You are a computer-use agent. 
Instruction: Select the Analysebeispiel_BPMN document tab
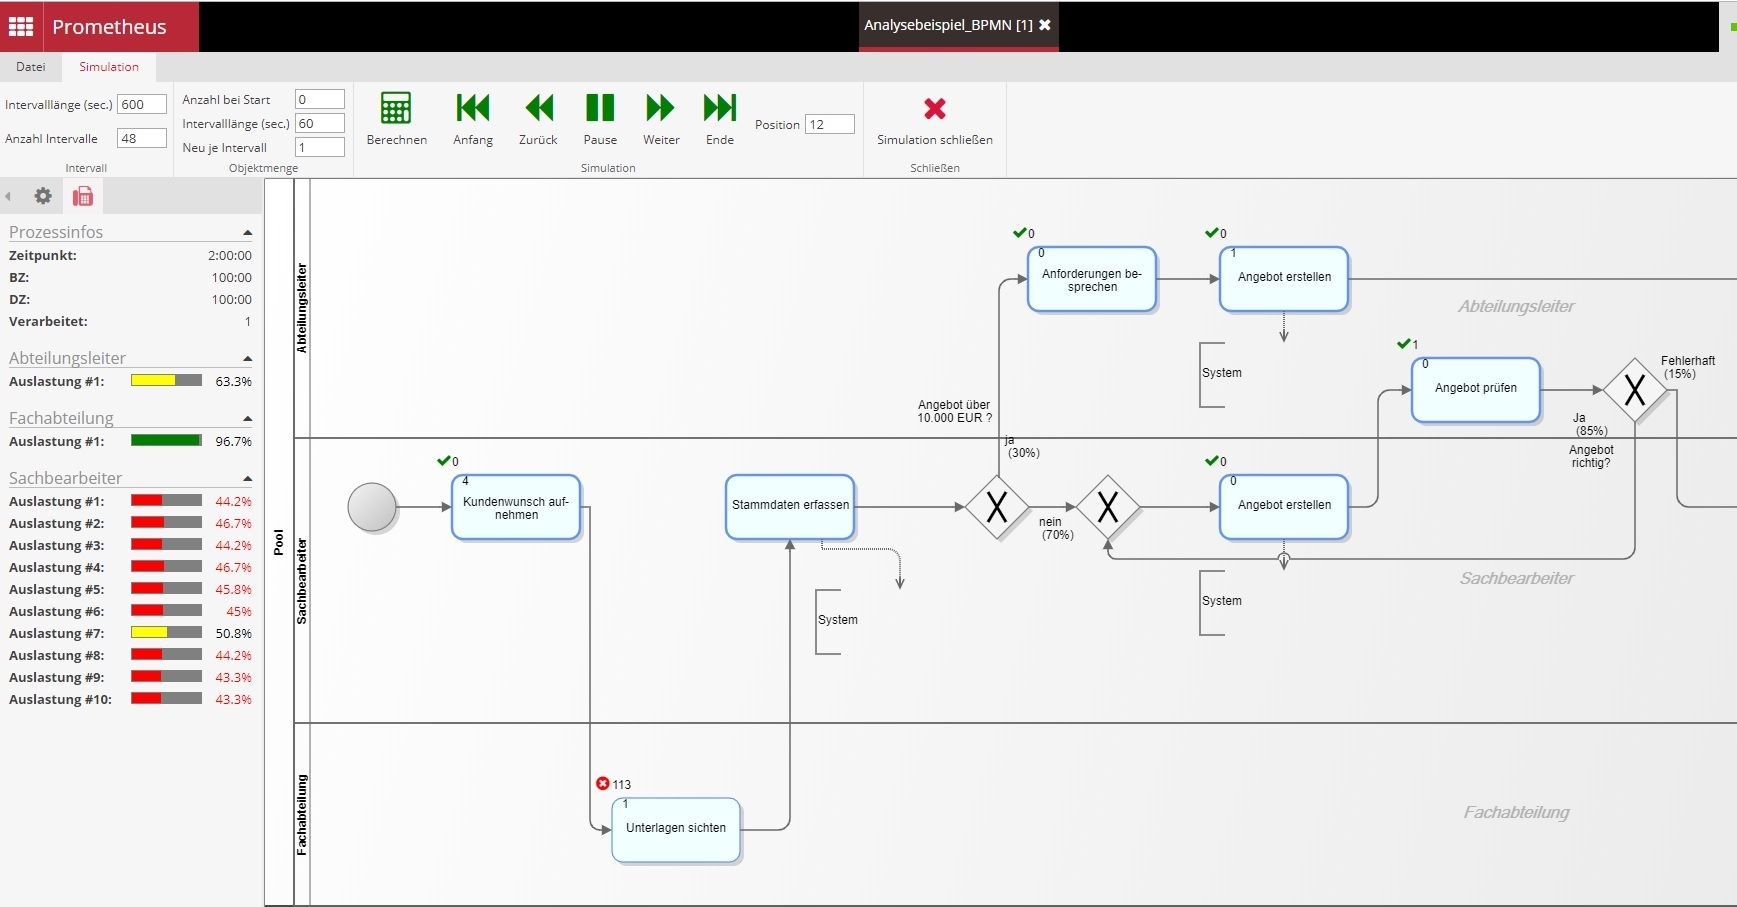[946, 25]
